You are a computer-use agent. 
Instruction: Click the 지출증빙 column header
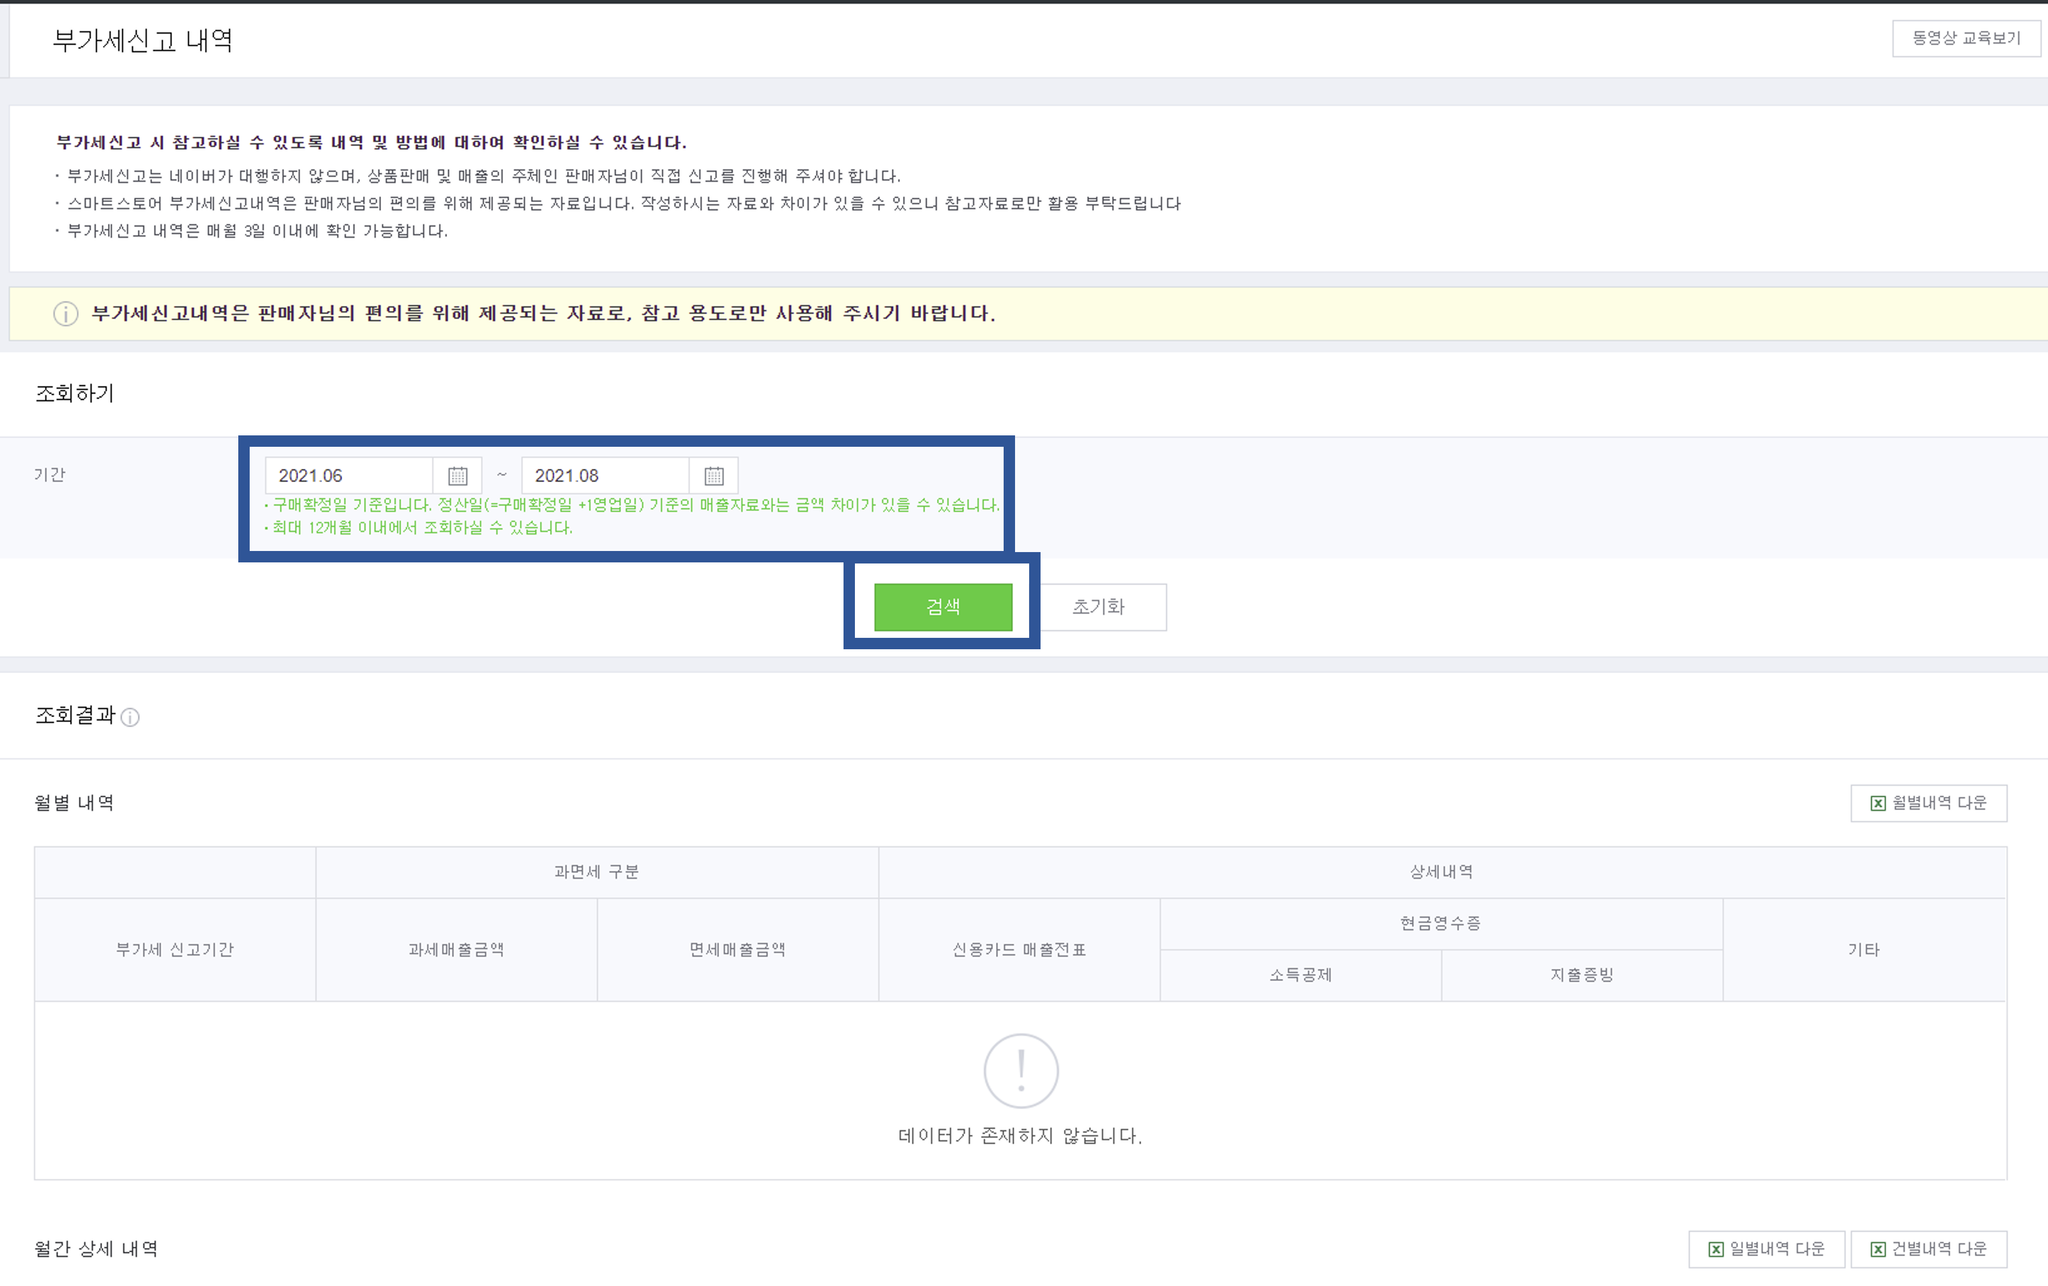1582,975
